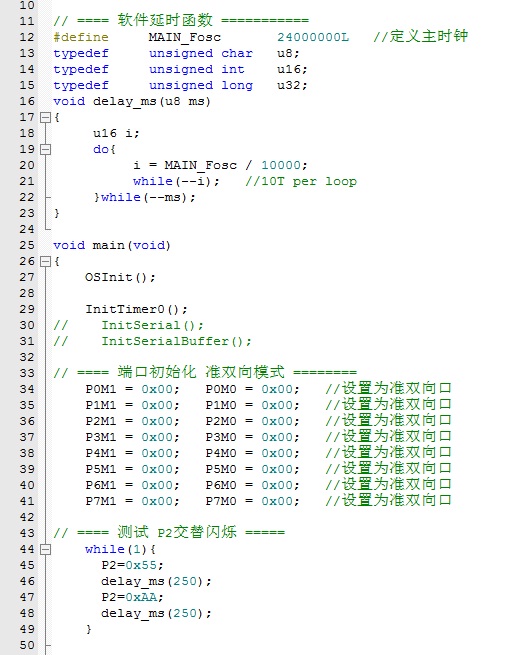This screenshot has width=515, height=655.
Task: Click P1M0 on line 35
Action: [221, 405]
